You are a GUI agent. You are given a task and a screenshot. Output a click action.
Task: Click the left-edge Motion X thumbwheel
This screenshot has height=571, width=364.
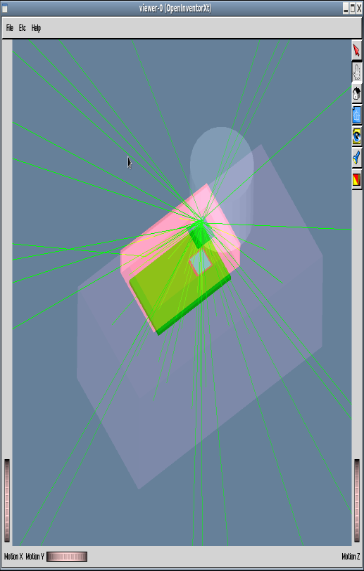coord(7,500)
